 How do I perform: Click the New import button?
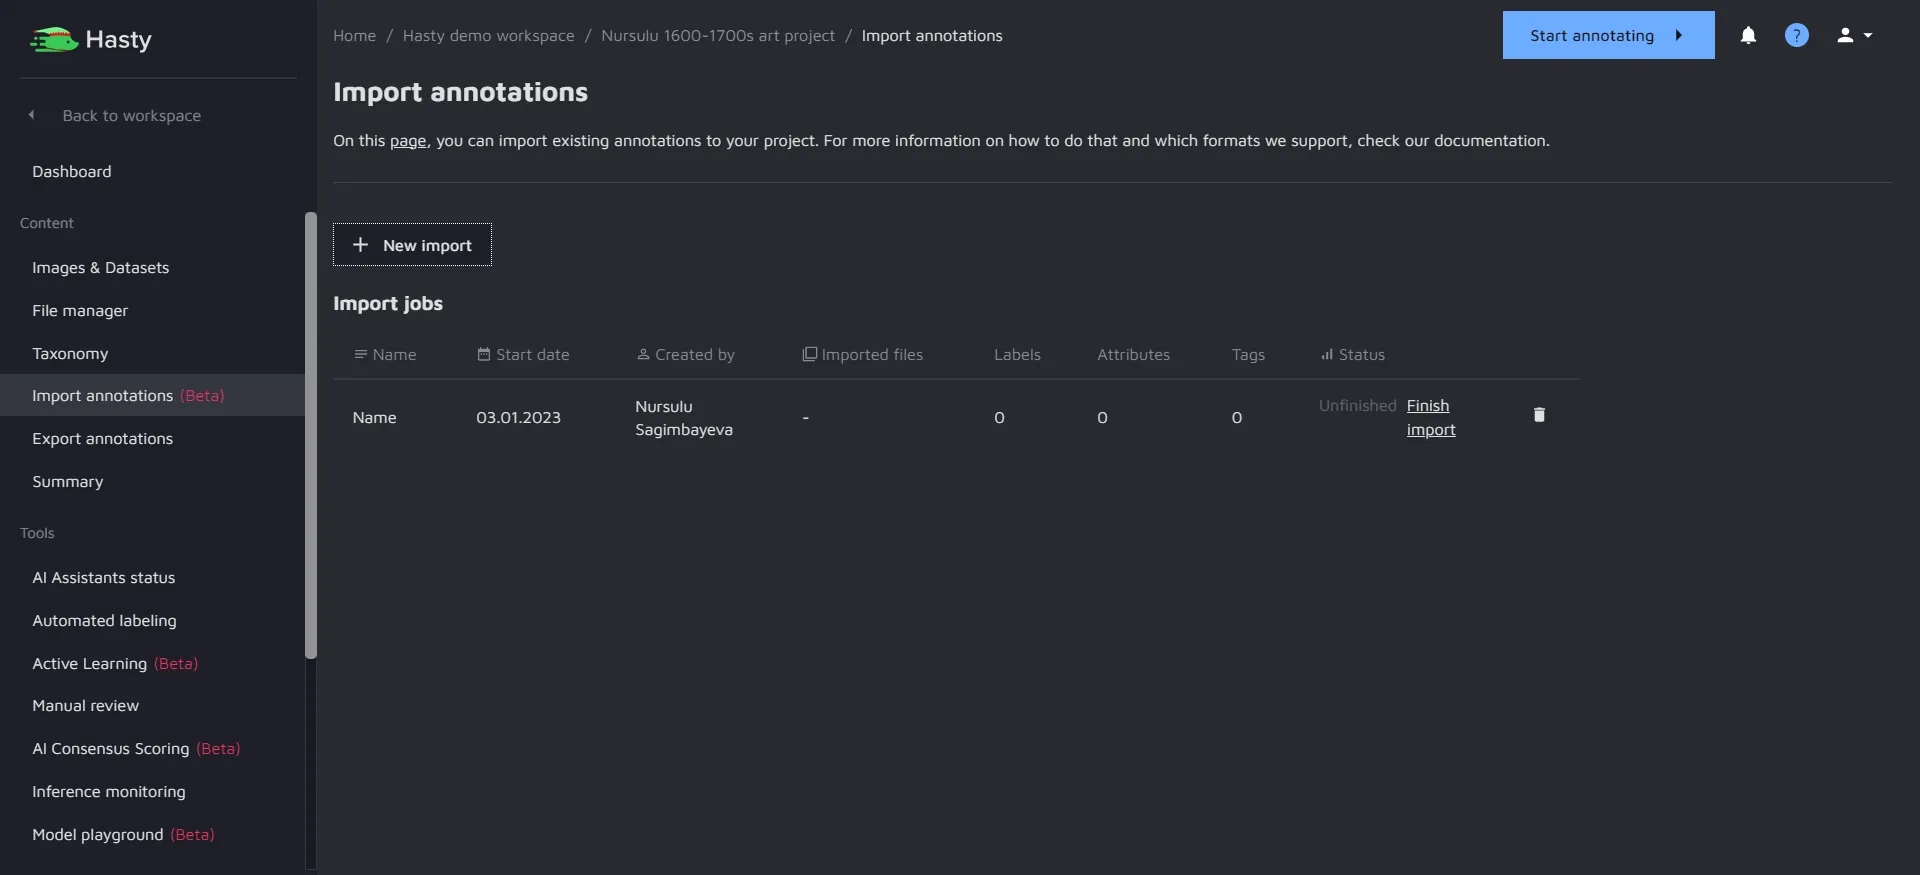[412, 245]
